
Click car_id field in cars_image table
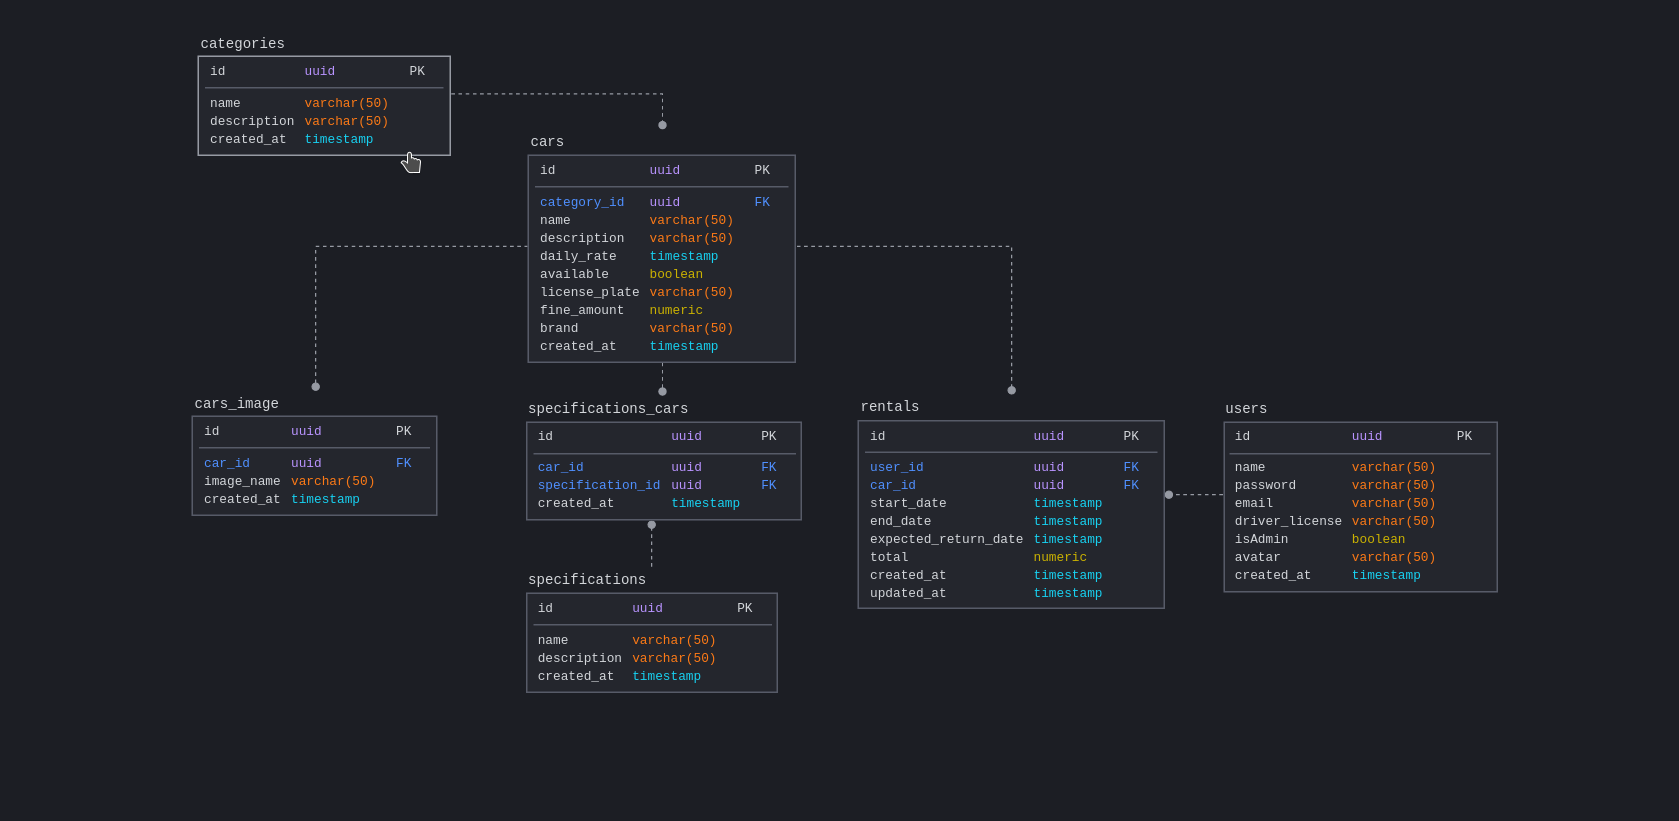point(227,463)
